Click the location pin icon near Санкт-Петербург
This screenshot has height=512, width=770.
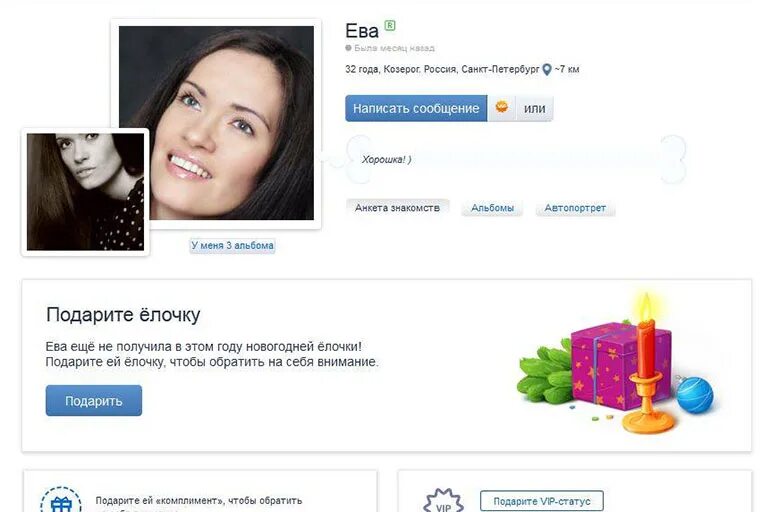(x=547, y=70)
